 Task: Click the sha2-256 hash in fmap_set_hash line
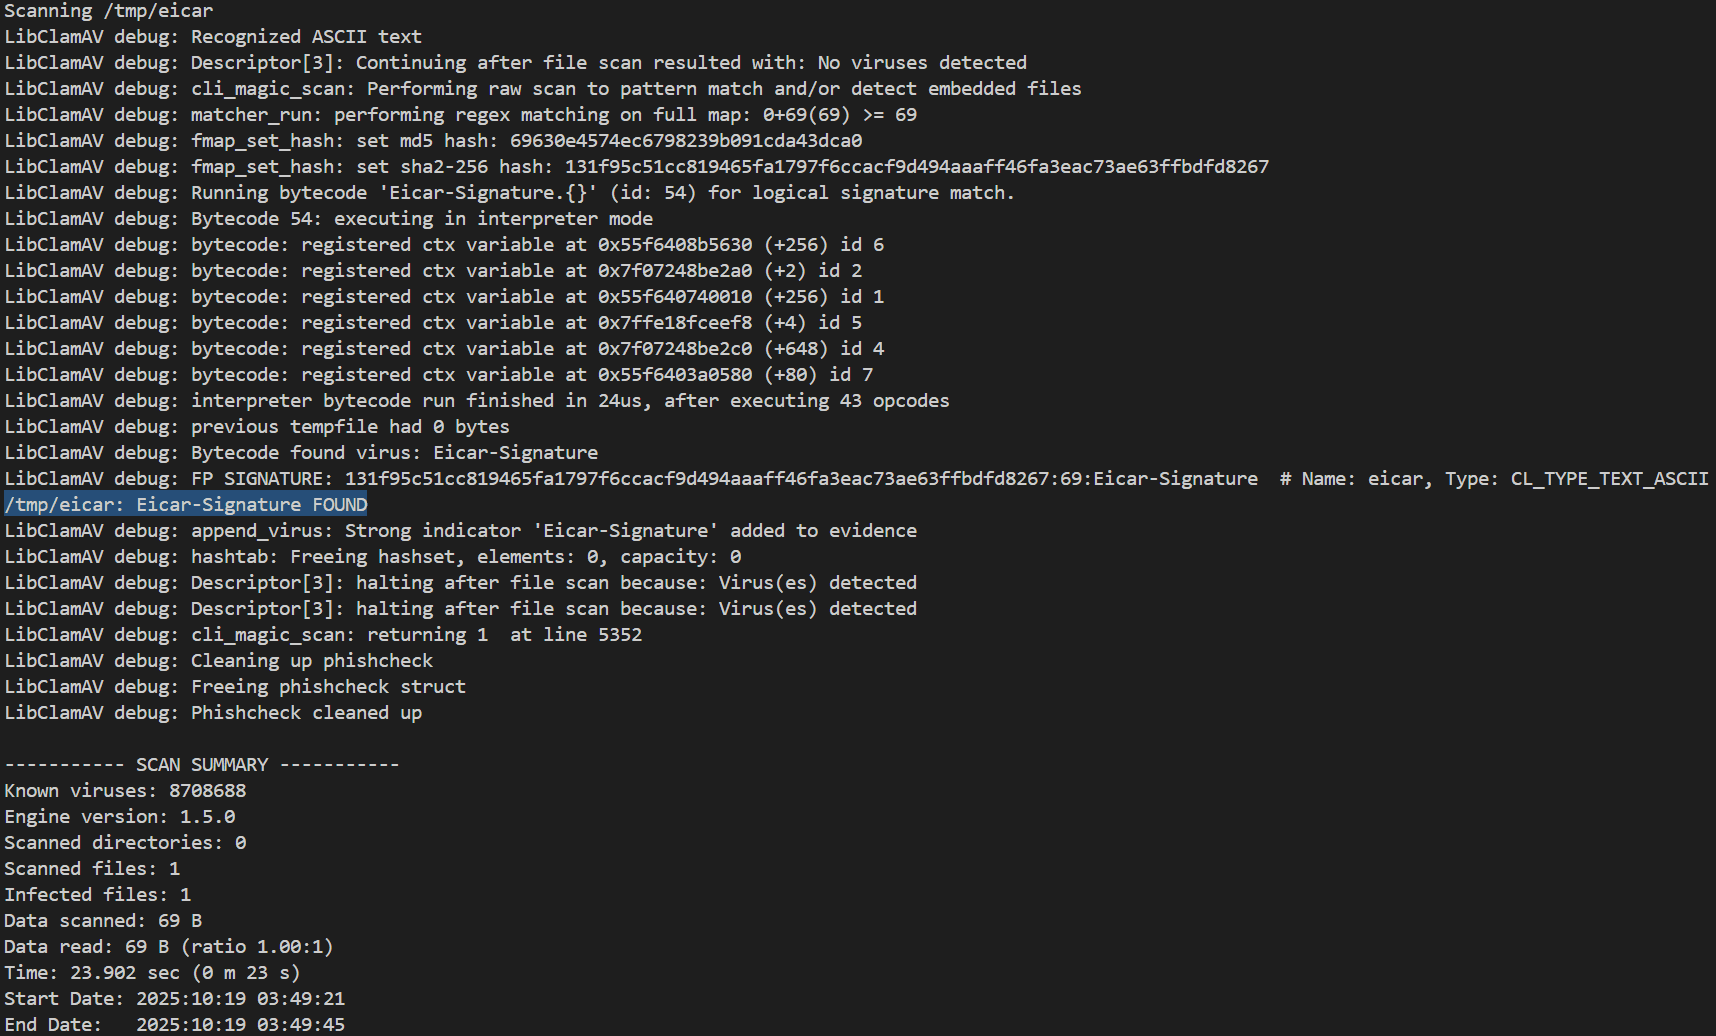[x=916, y=167]
